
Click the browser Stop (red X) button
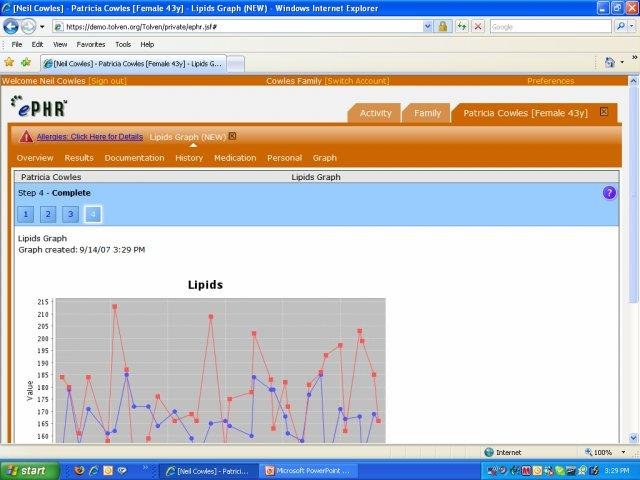(478, 26)
